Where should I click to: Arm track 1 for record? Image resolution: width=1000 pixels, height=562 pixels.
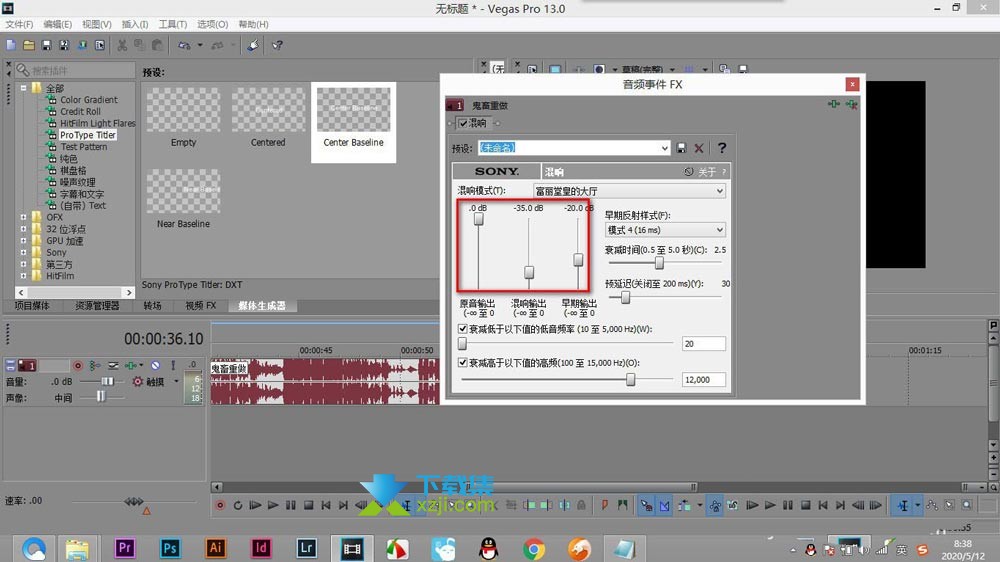coord(78,366)
